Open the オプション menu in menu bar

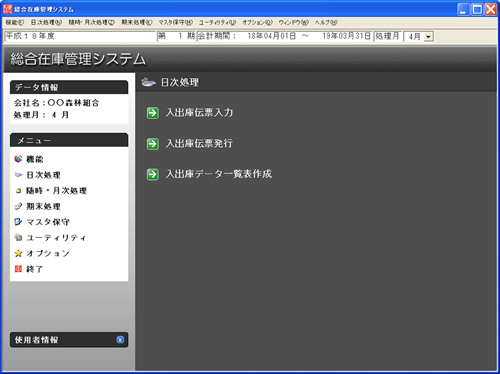click(x=257, y=22)
